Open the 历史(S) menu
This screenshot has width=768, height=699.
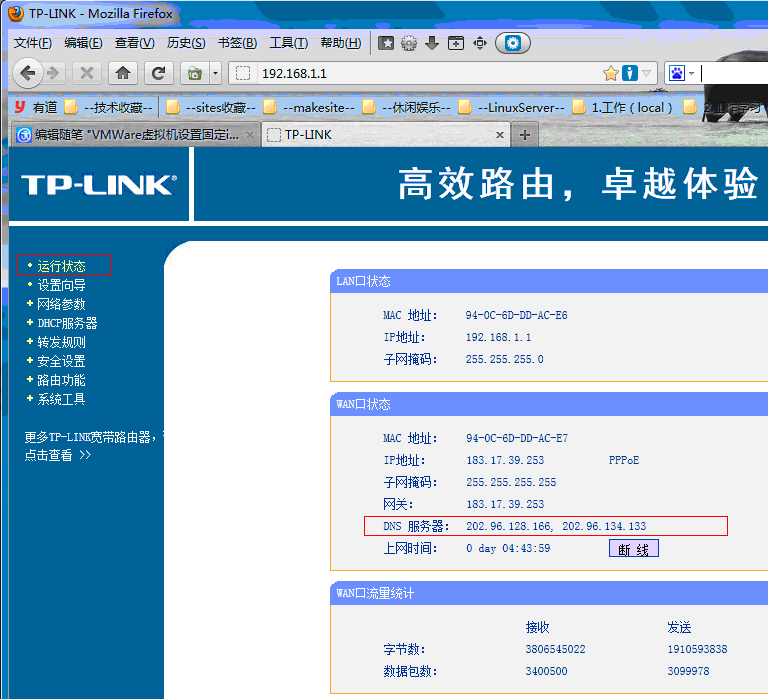(186, 43)
